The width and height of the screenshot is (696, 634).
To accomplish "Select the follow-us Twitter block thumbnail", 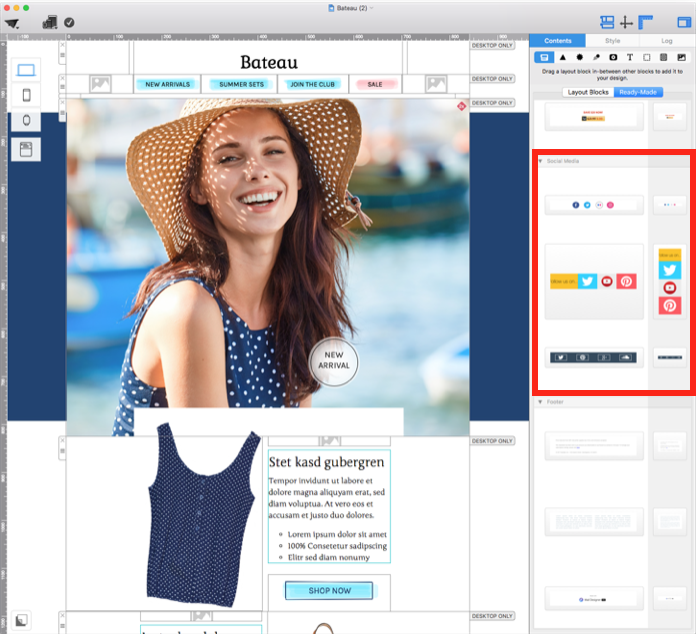I will pyautogui.click(x=594, y=281).
